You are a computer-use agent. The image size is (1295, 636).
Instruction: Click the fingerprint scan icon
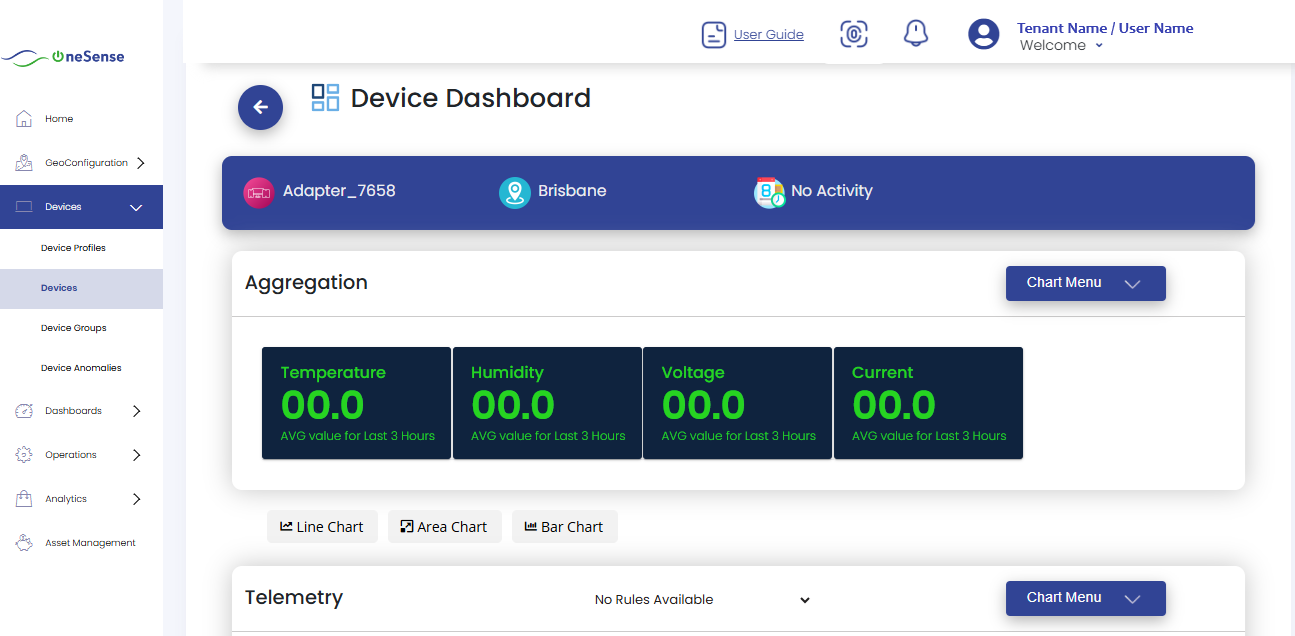point(853,34)
